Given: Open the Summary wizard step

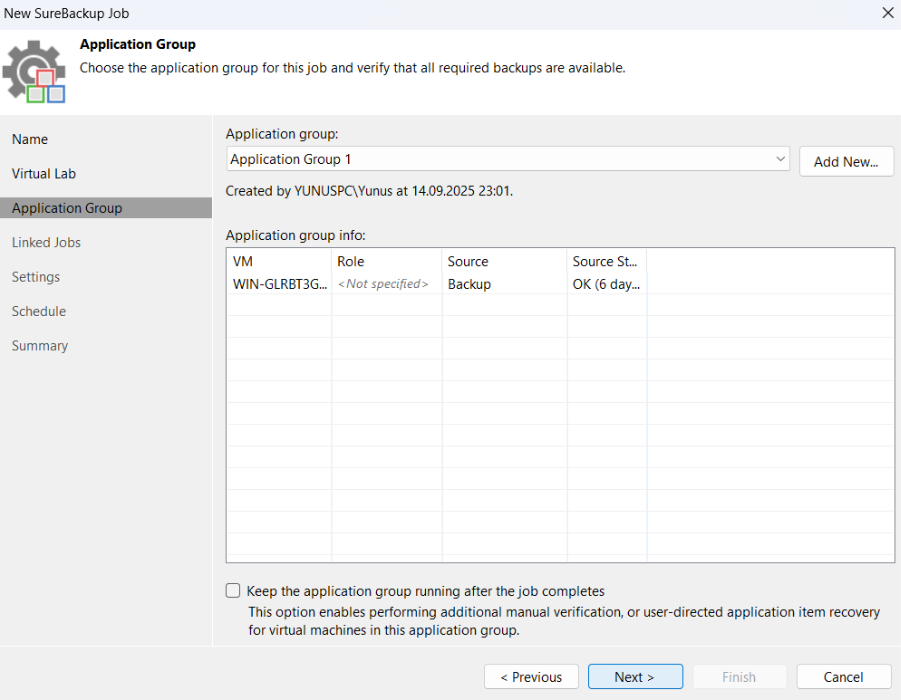Looking at the screenshot, I should pos(40,346).
